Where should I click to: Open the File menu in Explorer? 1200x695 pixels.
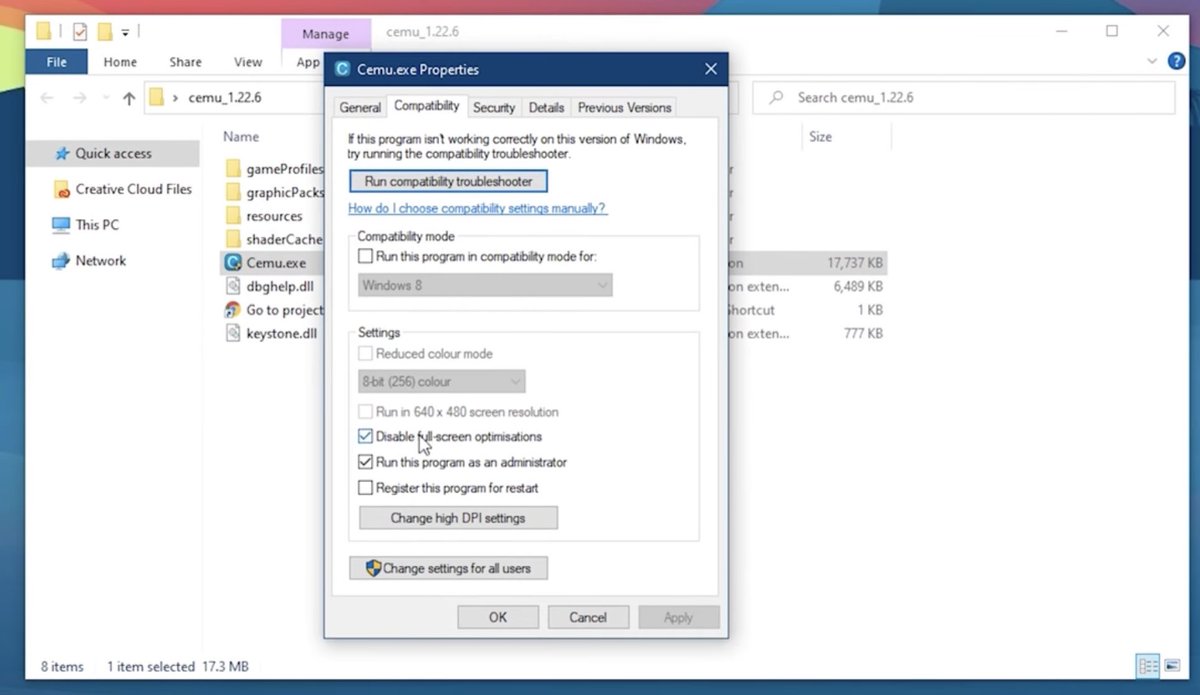pyautogui.click(x=57, y=62)
